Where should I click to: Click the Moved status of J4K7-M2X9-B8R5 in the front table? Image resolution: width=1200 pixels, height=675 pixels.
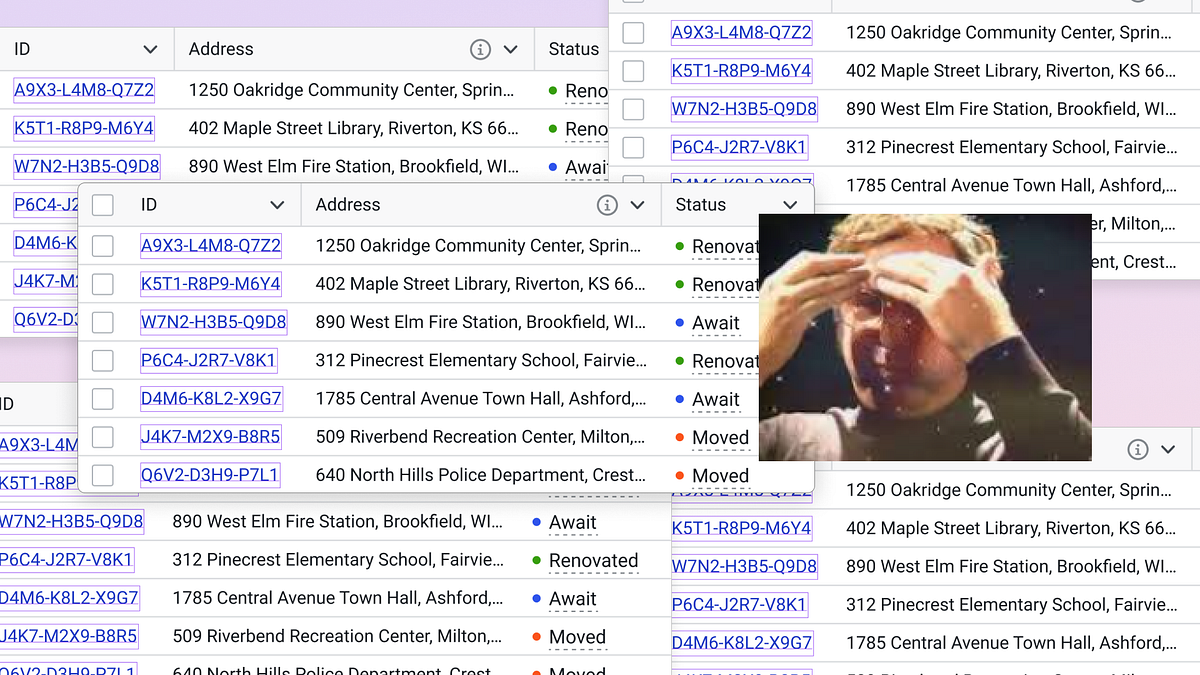coord(720,438)
